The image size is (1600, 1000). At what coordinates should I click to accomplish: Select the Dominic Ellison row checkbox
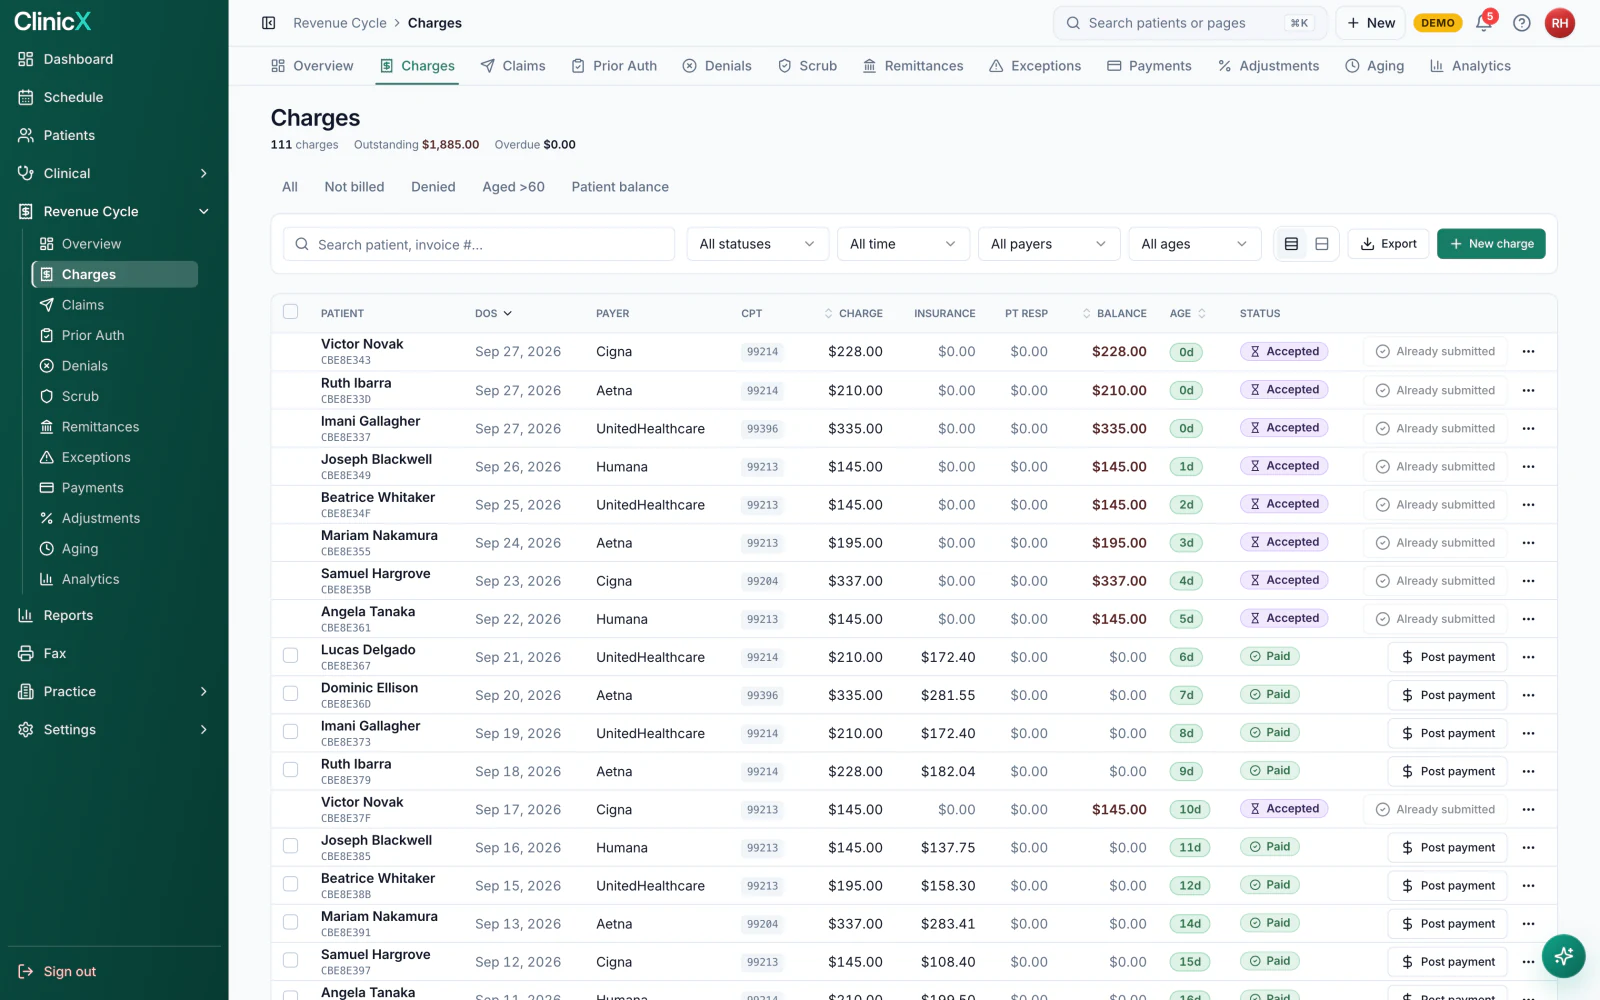pyautogui.click(x=290, y=694)
